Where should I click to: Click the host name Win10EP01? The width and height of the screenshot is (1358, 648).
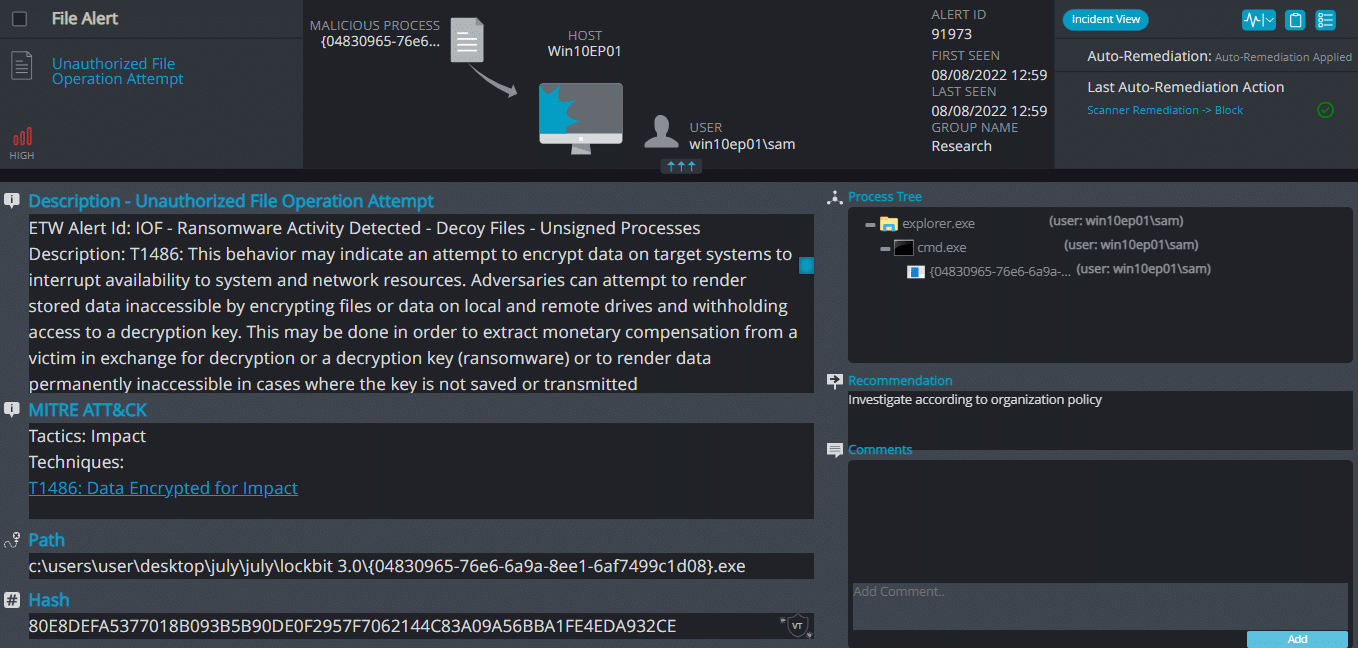click(585, 51)
